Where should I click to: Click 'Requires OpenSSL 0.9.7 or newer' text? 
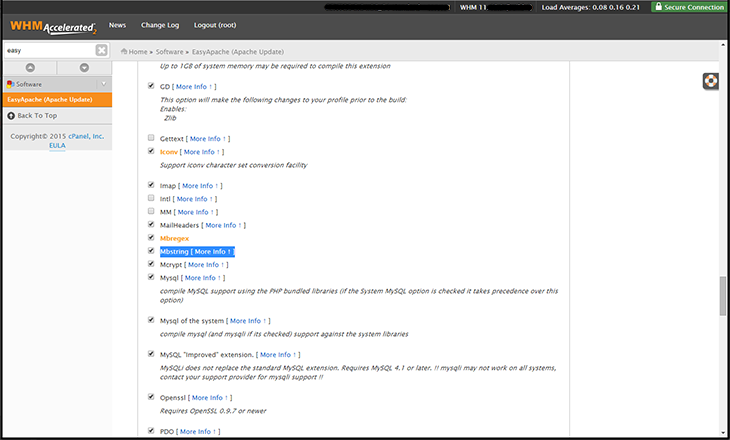click(213, 411)
